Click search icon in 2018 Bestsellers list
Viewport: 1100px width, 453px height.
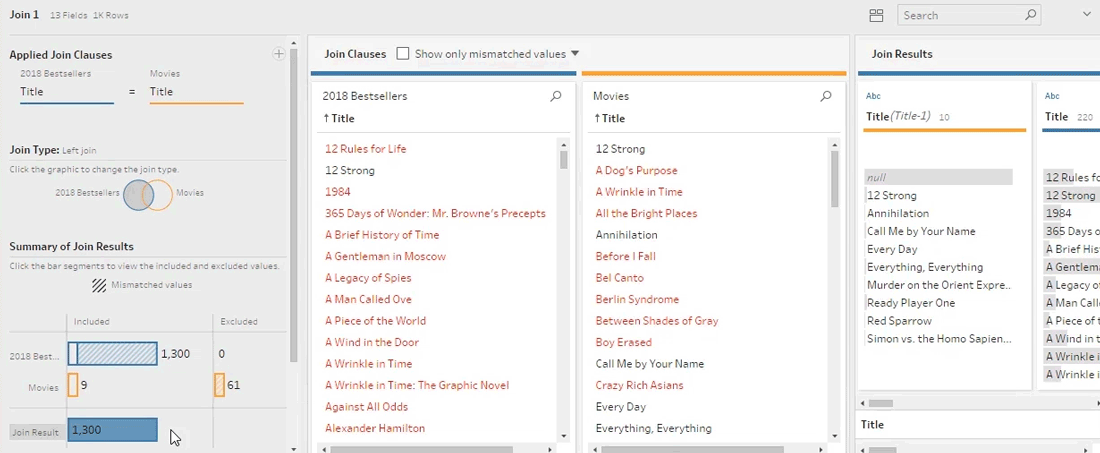(556, 97)
